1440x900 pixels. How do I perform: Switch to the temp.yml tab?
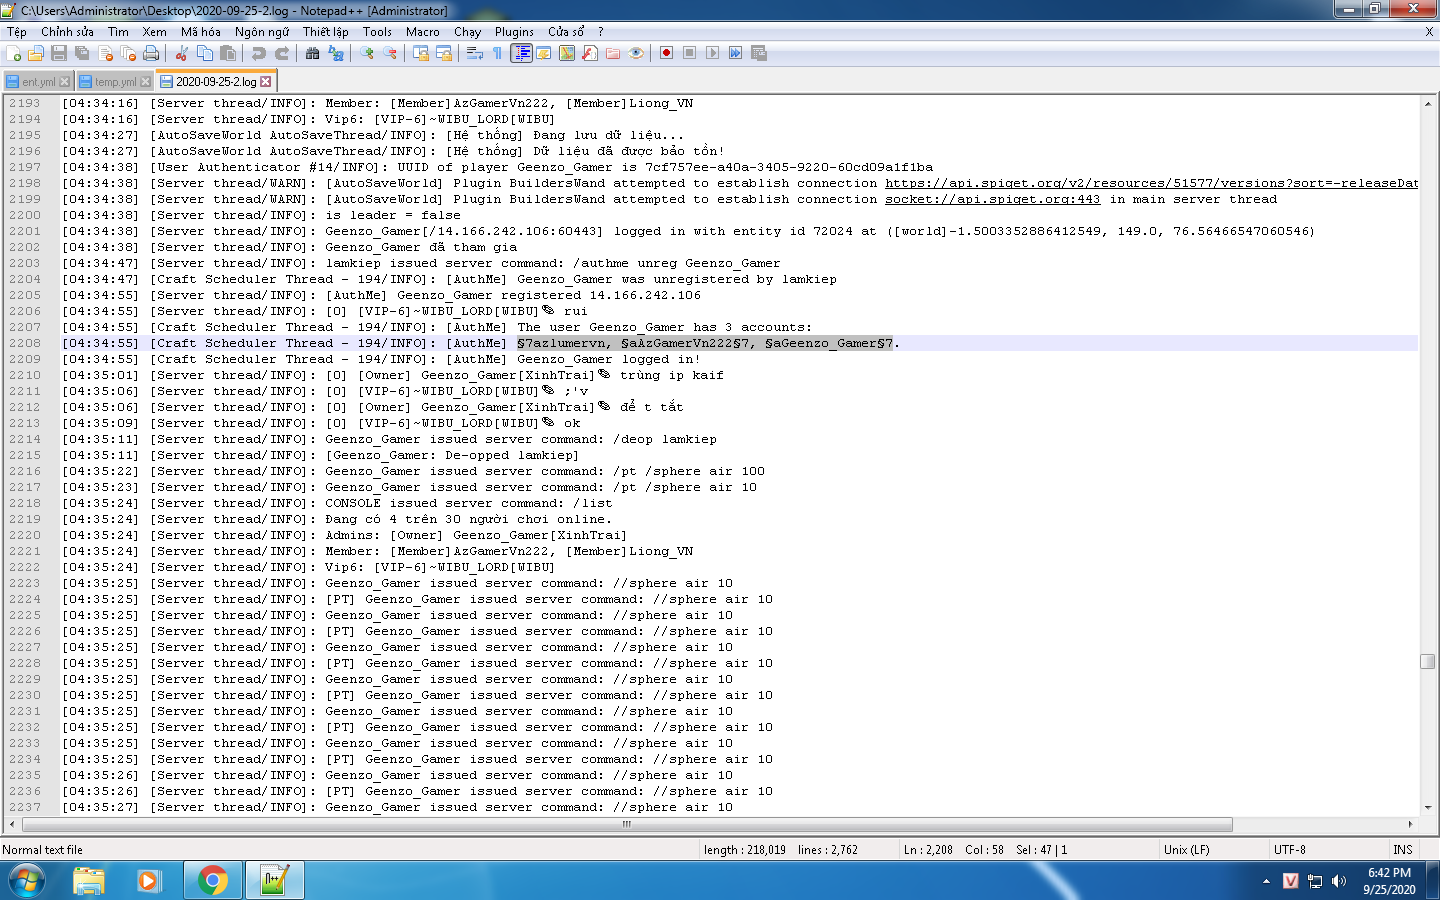coord(114,82)
